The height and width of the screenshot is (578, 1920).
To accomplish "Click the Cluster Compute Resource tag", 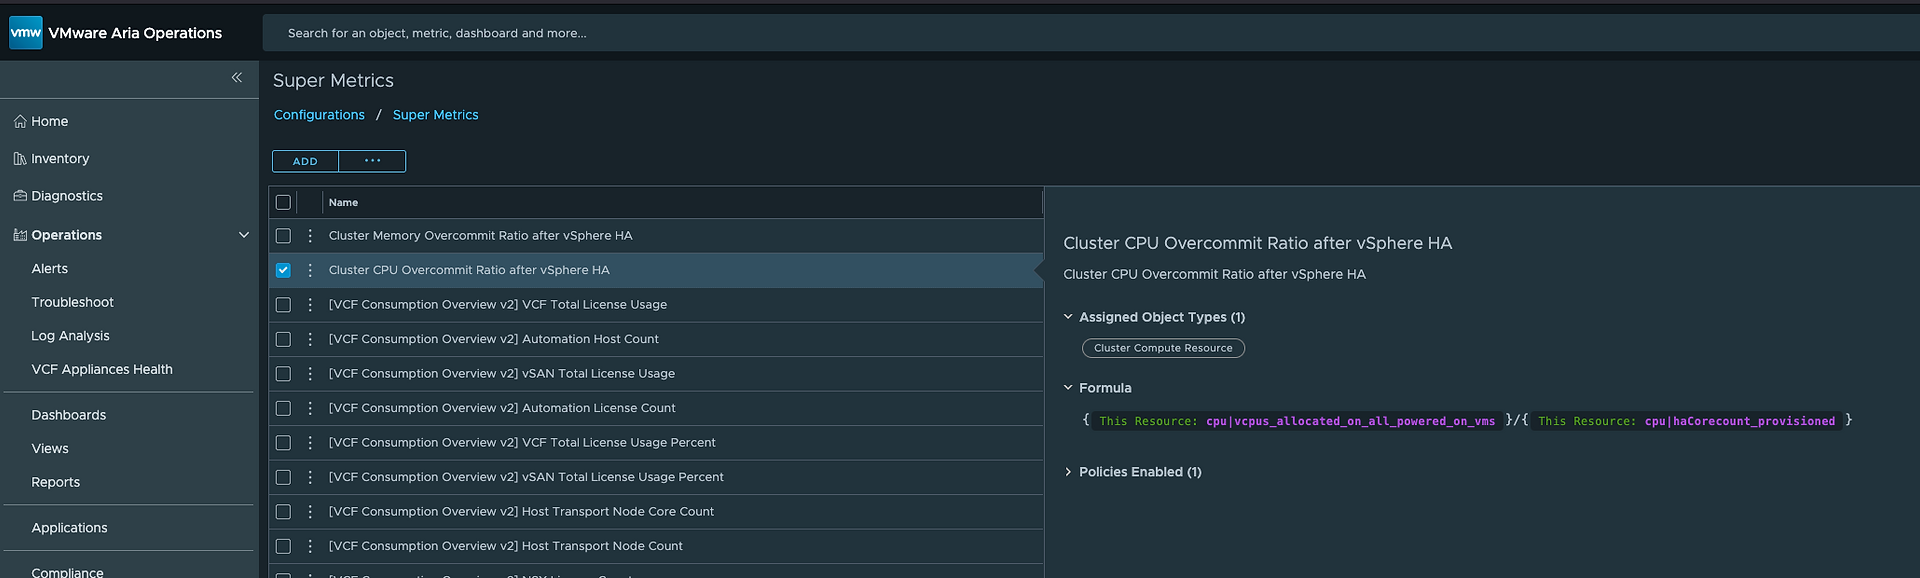I will (1163, 348).
